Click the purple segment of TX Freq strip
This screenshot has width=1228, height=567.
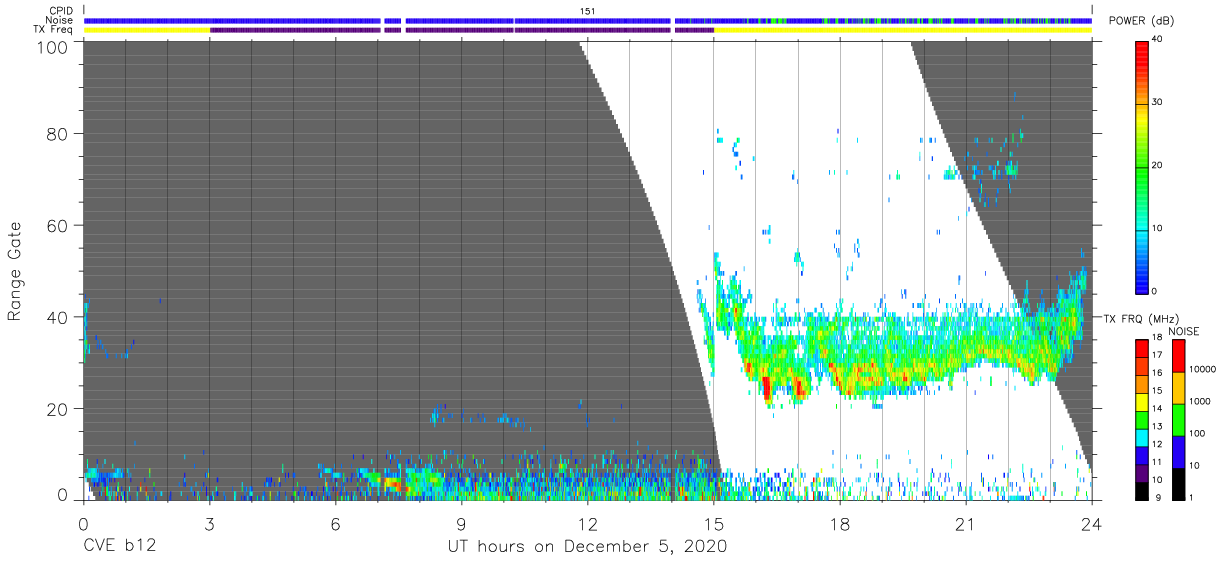click(x=460, y=30)
